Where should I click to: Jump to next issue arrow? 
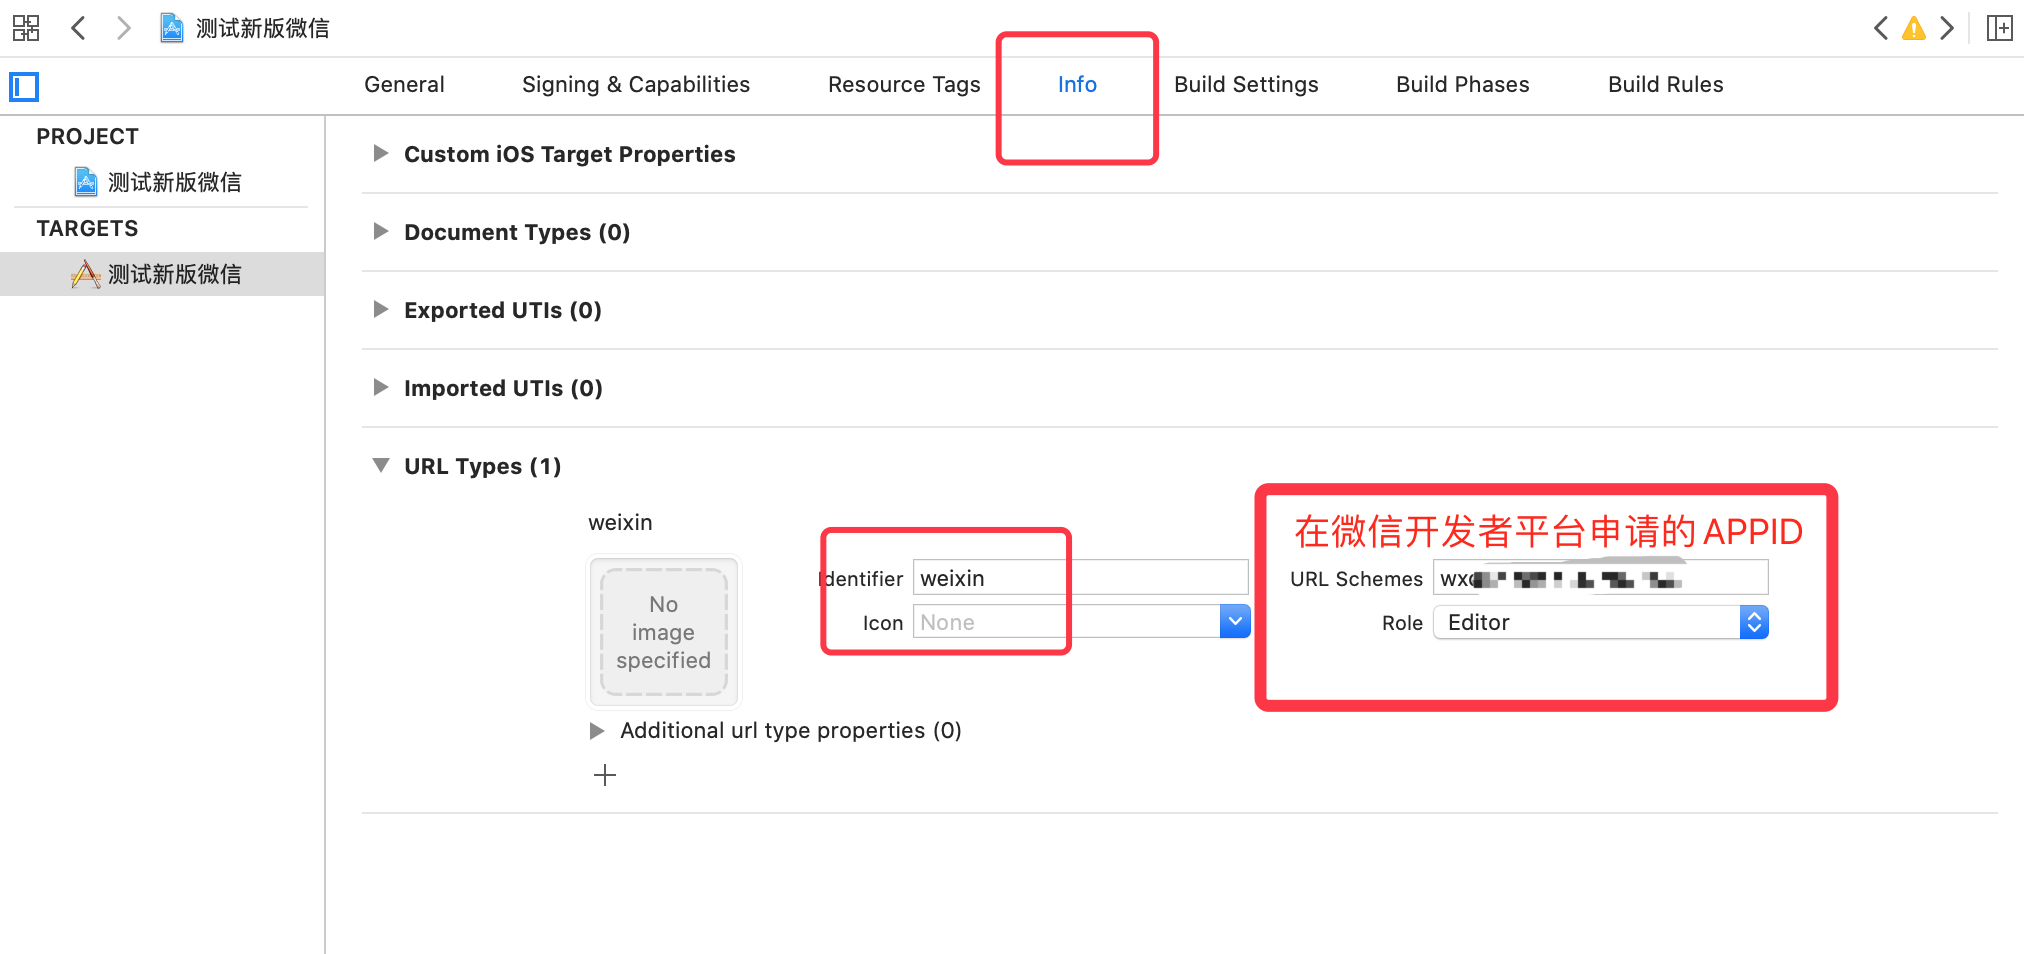pyautogui.click(x=1947, y=28)
